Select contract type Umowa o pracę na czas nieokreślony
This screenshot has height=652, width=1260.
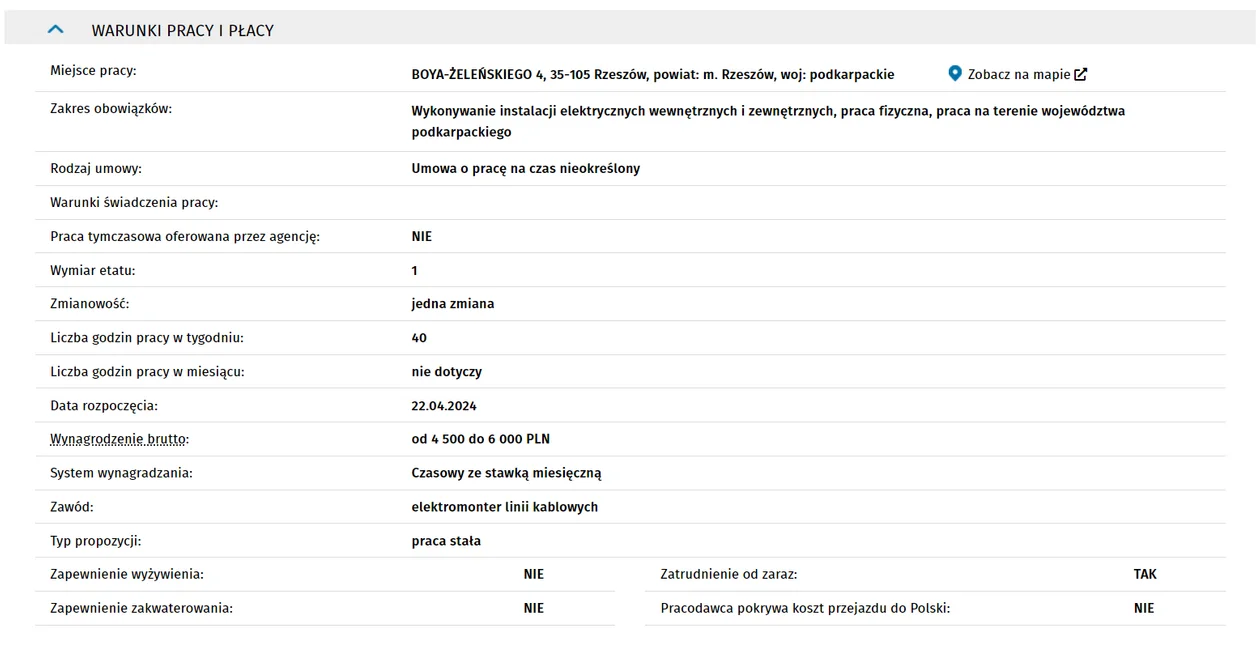point(526,168)
